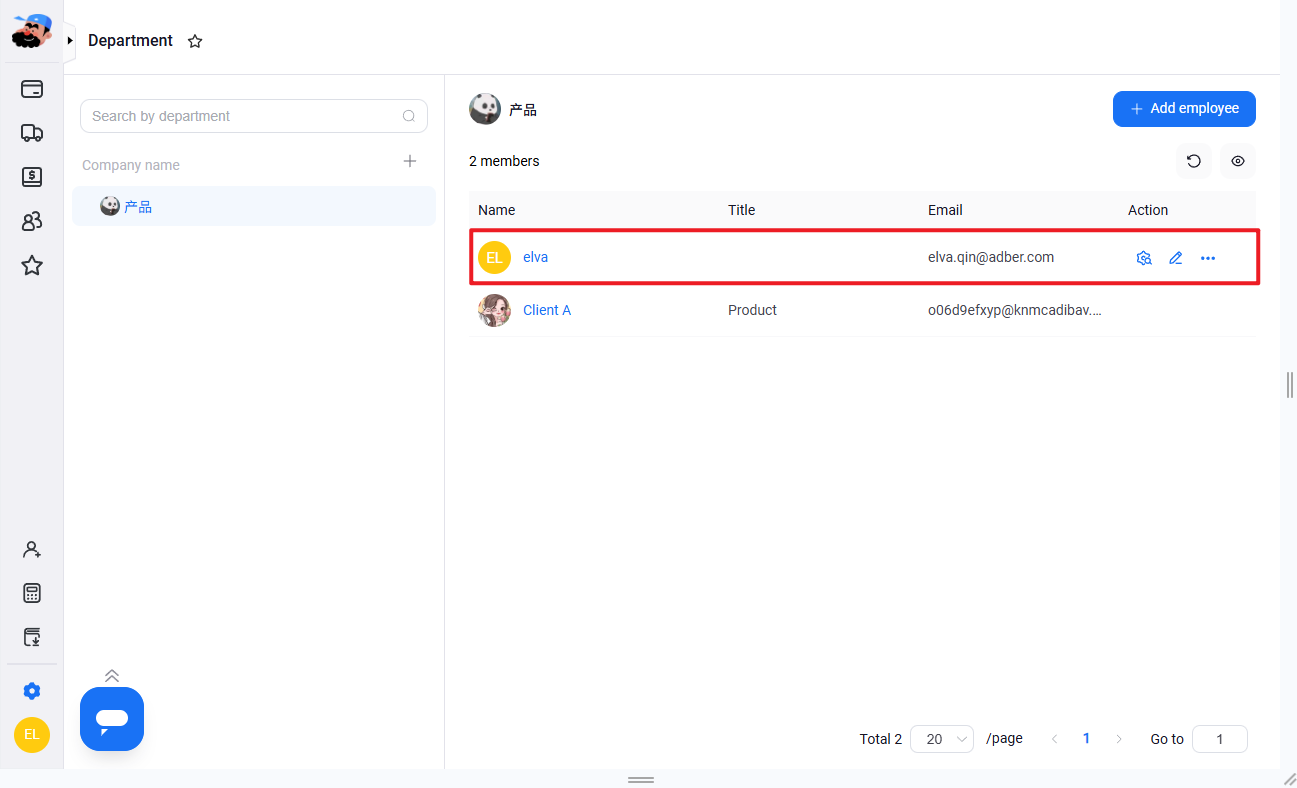Image resolution: width=1297 pixels, height=788 pixels.
Task: Click the Action column header
Action: pos(1148,210)
